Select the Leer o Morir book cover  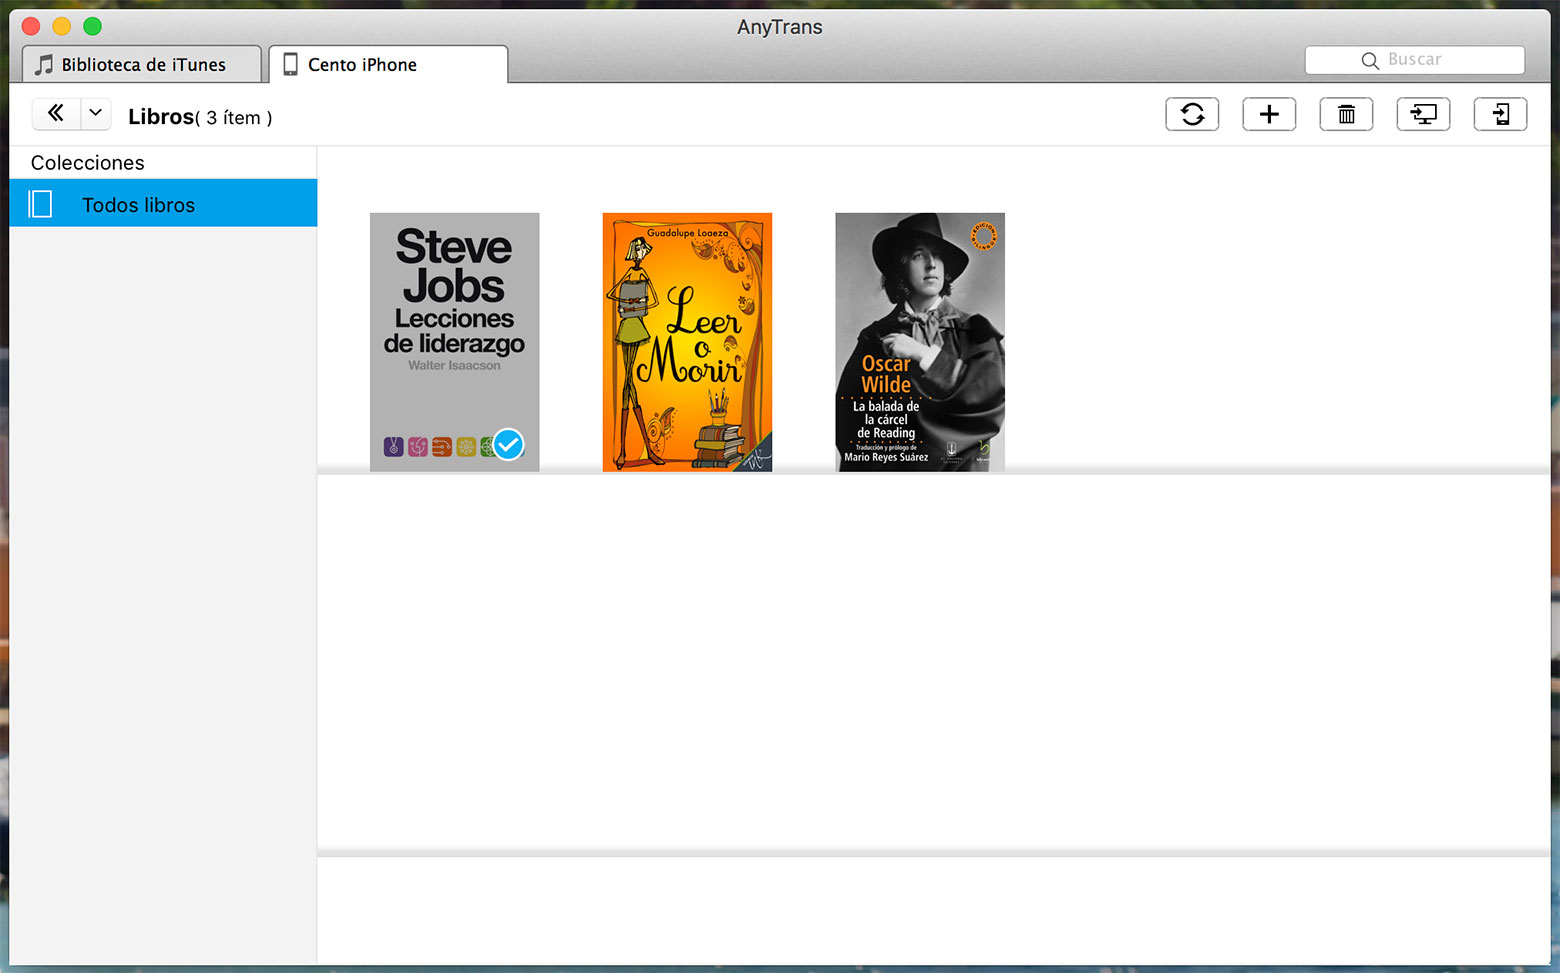687,342
